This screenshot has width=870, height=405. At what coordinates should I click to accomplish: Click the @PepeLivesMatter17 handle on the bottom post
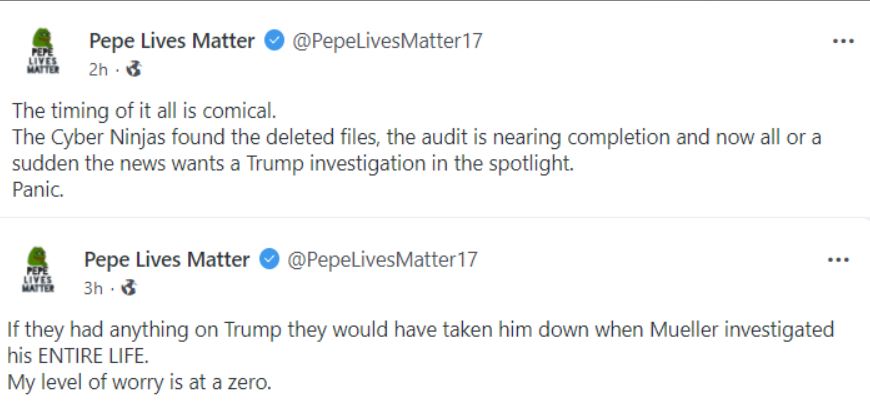[x=382, y=260]
